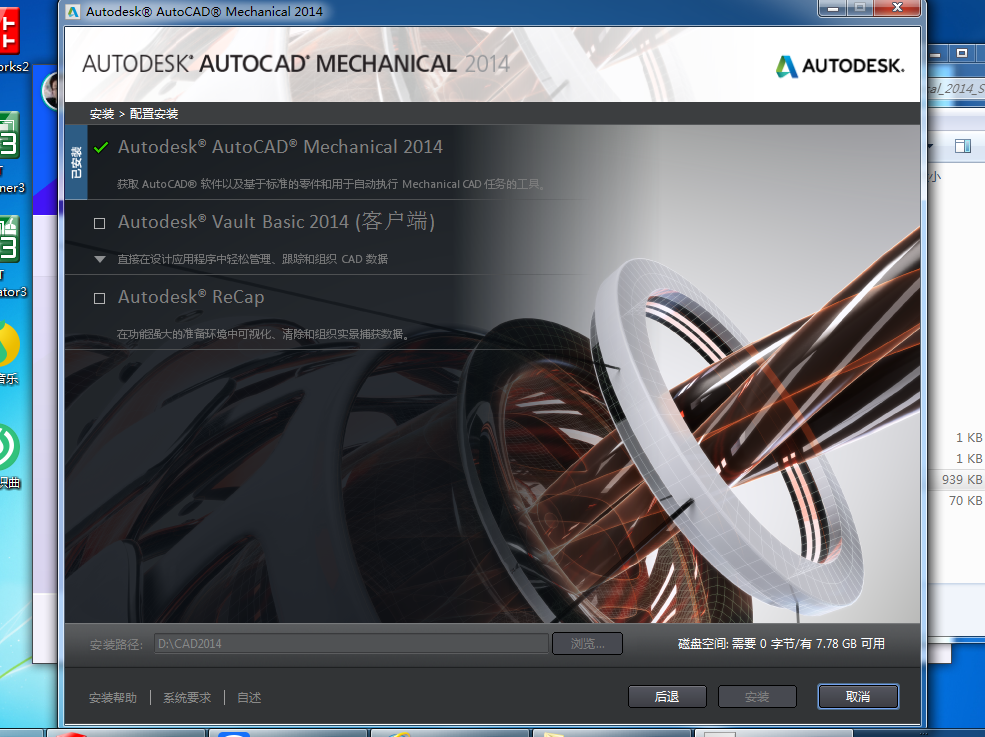Click the preview pane icon in Explorer window
Viewport: 985px width, 737px height.
pos(962,146)
